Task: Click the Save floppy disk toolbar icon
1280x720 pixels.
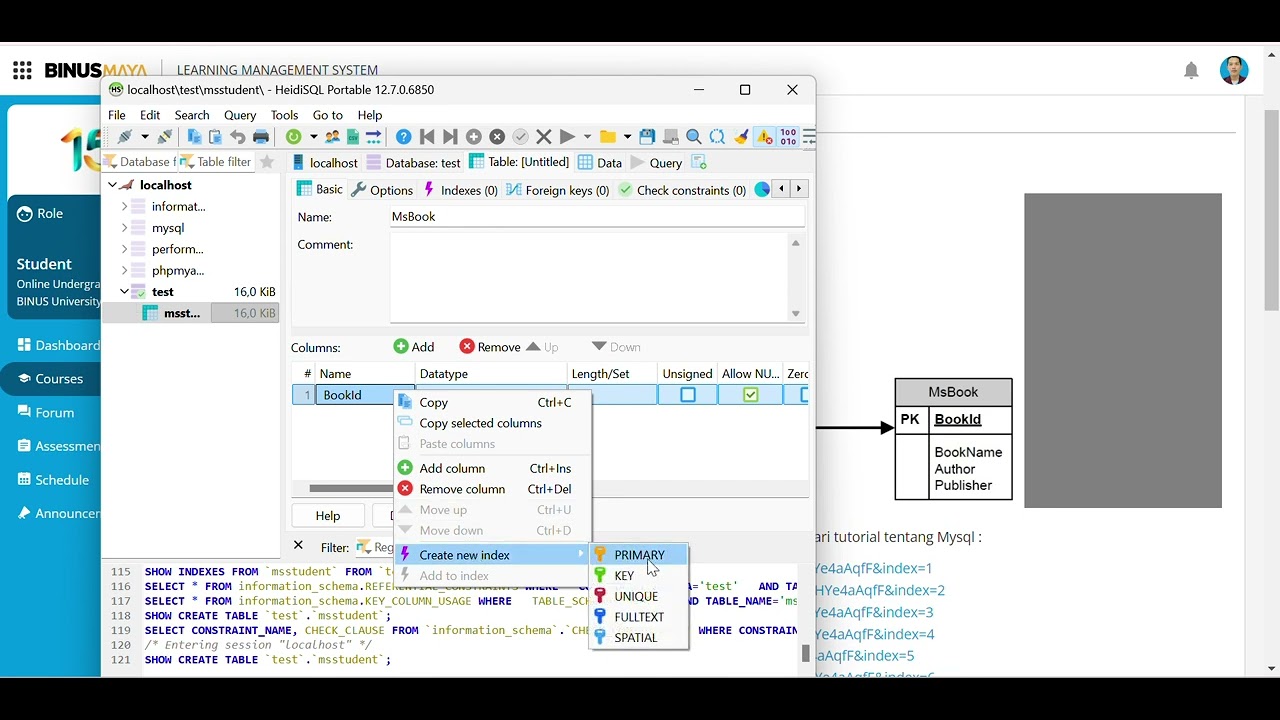Action: pos(647,137)
